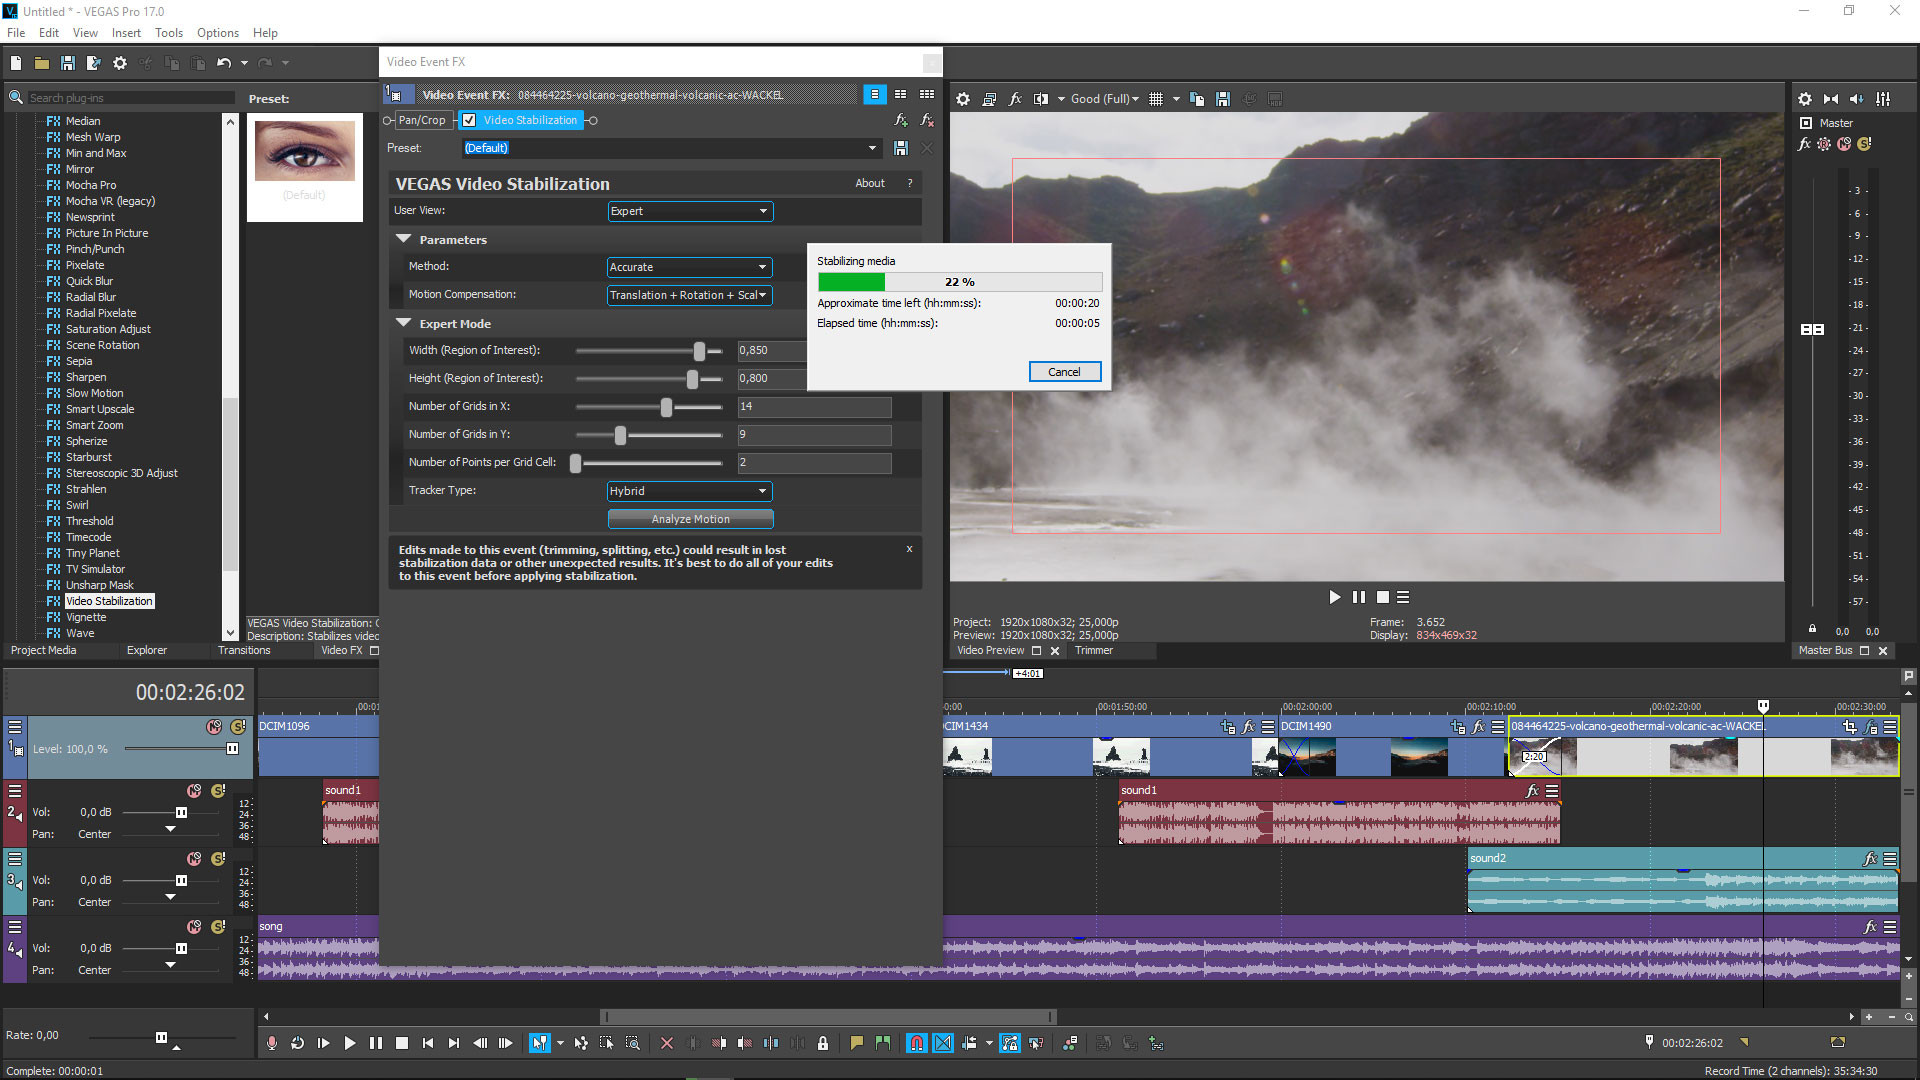The height and width of the screenshot is (1080, 1920).
Task: Click the mute icon on track 3
Action: pyautogui.click(x=193, y=860)
